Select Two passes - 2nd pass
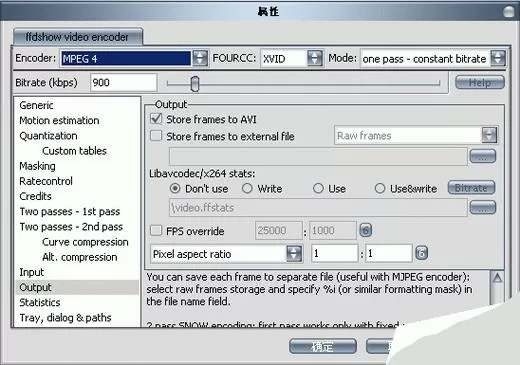Viewport: 520px width, 365px height. [x=71, y=227]
